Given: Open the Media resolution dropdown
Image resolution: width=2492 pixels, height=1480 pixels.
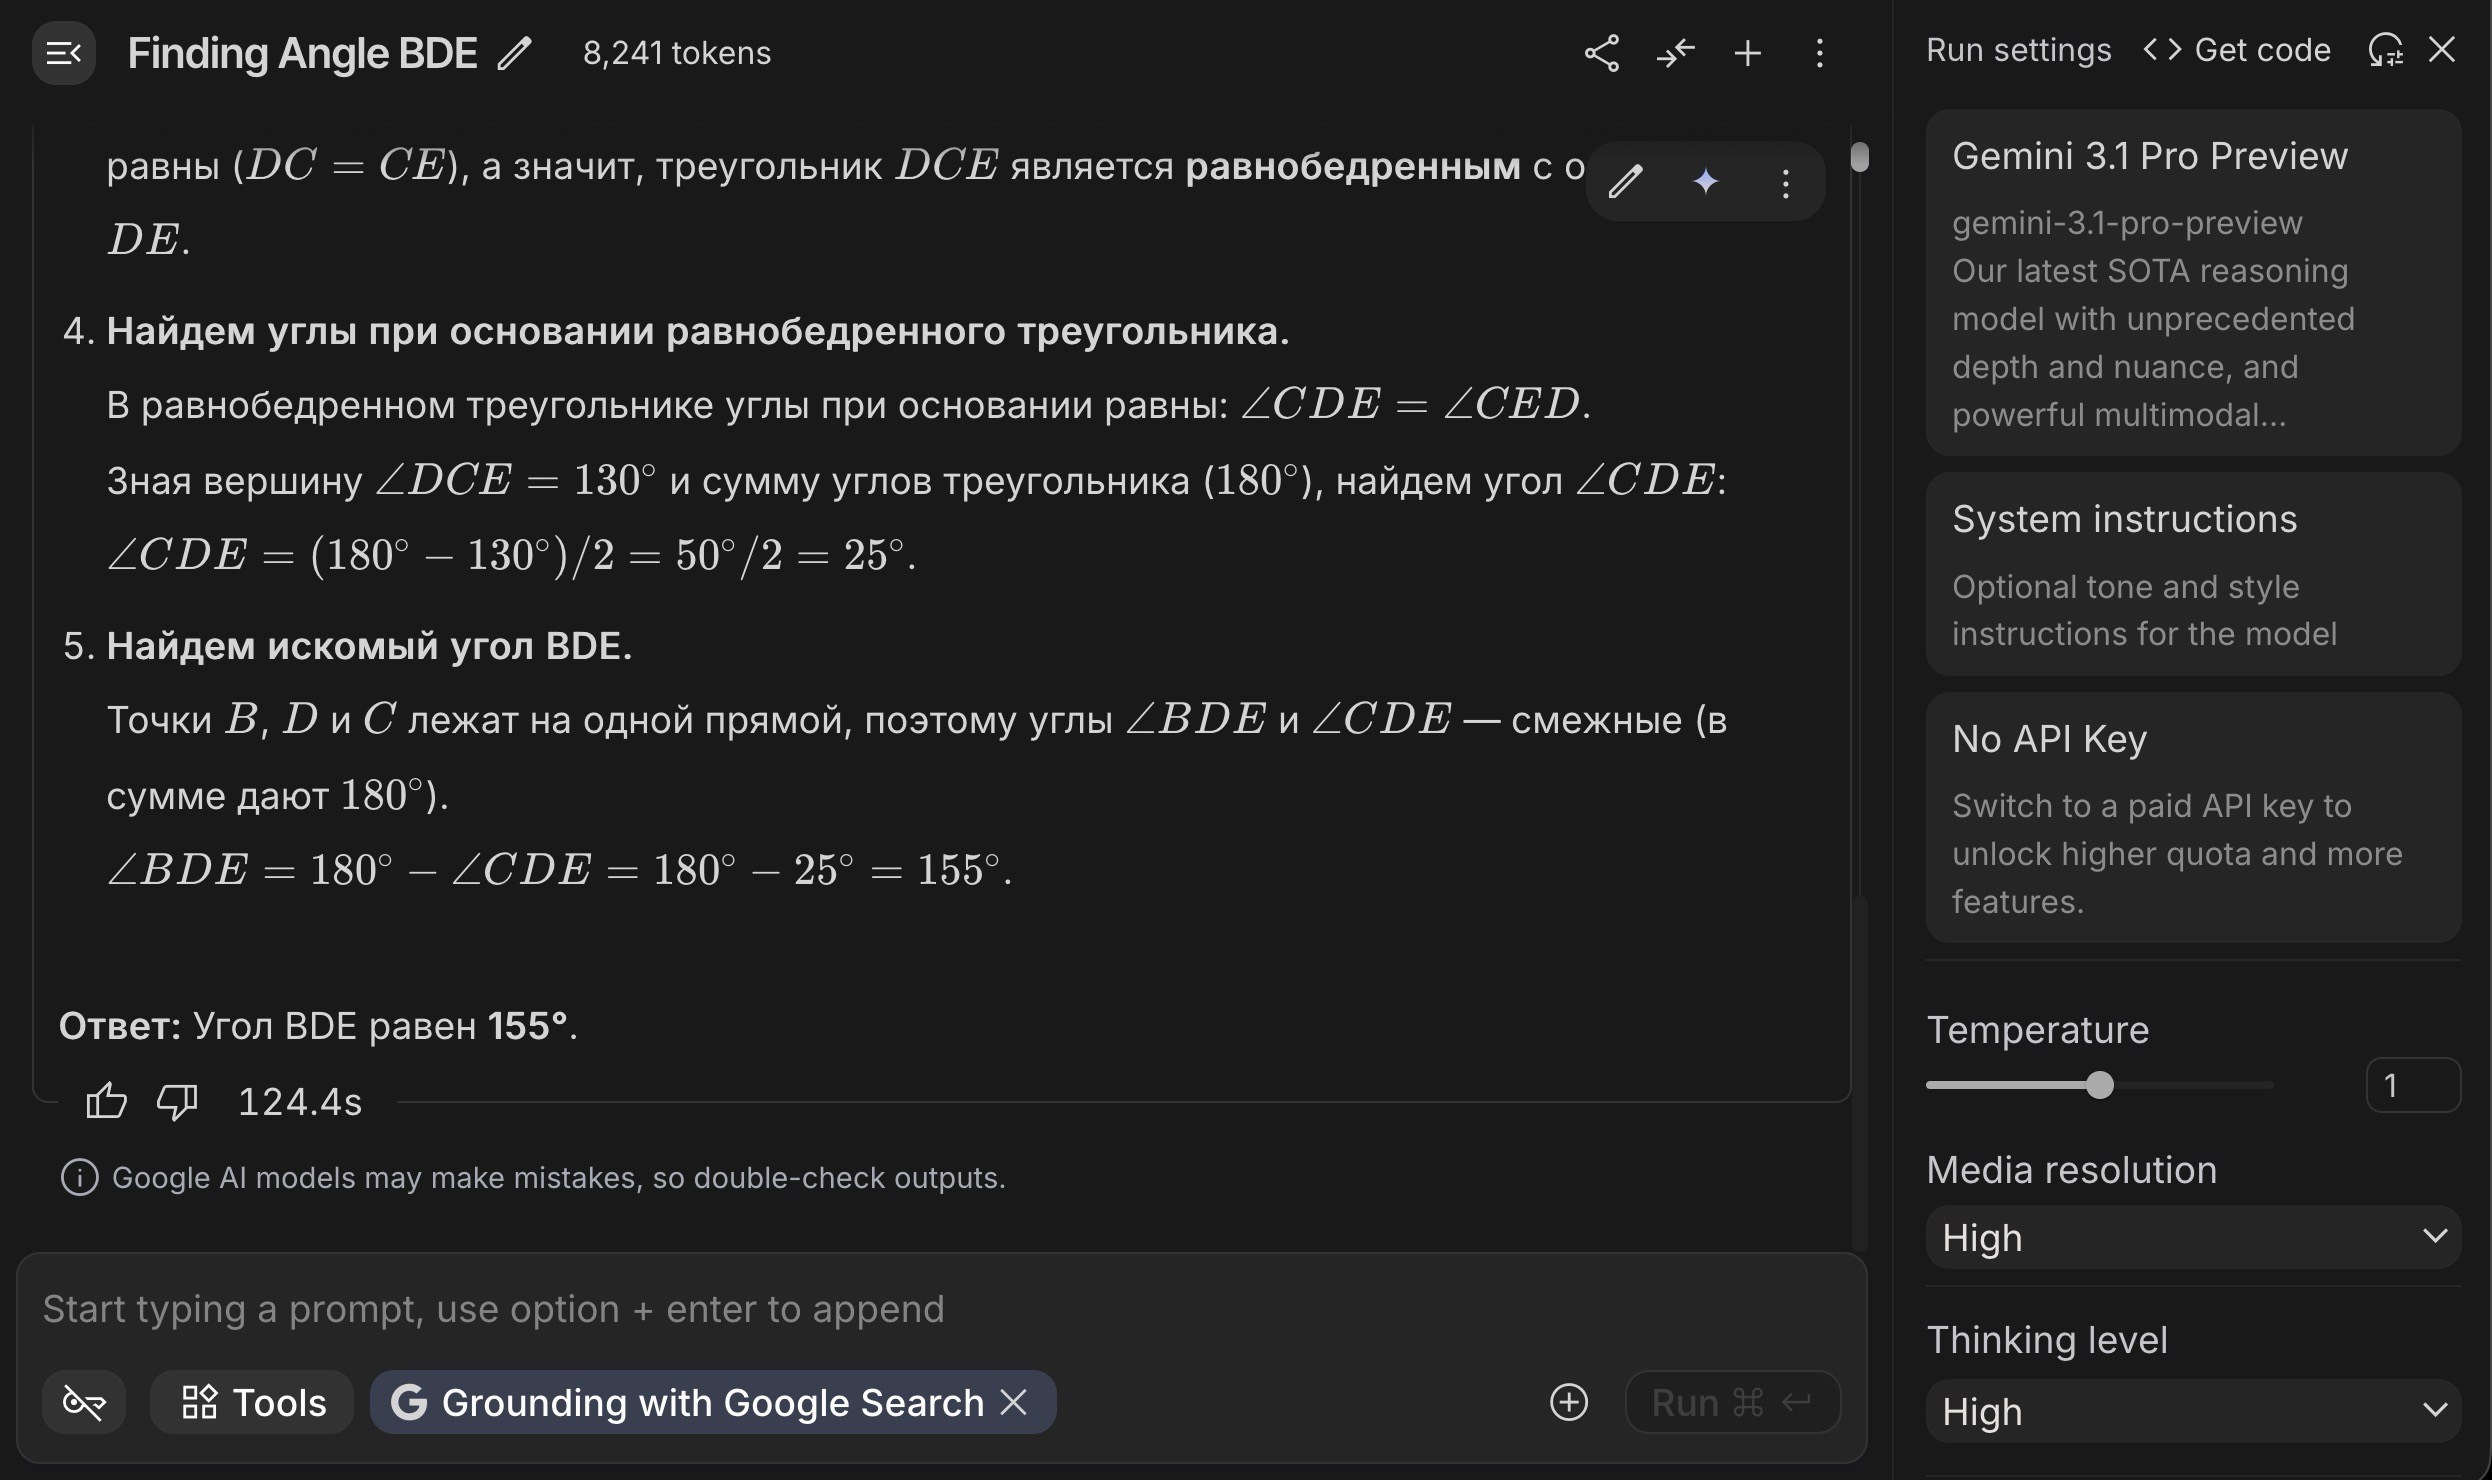Looking at the screenshot, I should pos(2192,1237).
